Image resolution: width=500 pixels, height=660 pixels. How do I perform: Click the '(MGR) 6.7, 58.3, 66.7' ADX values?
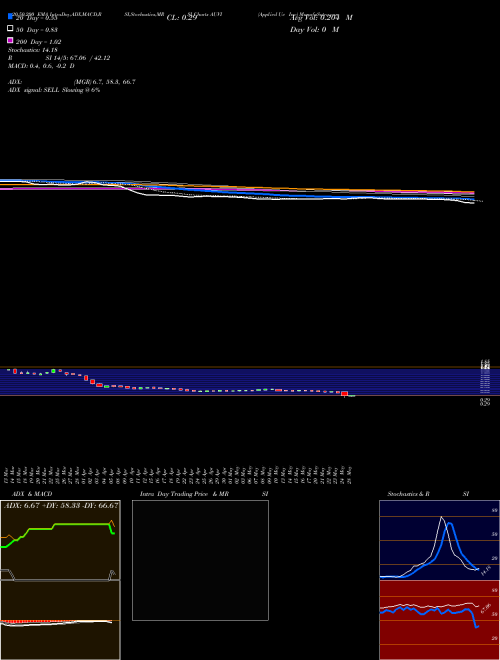pyautogui.click(x=105, y=82)
